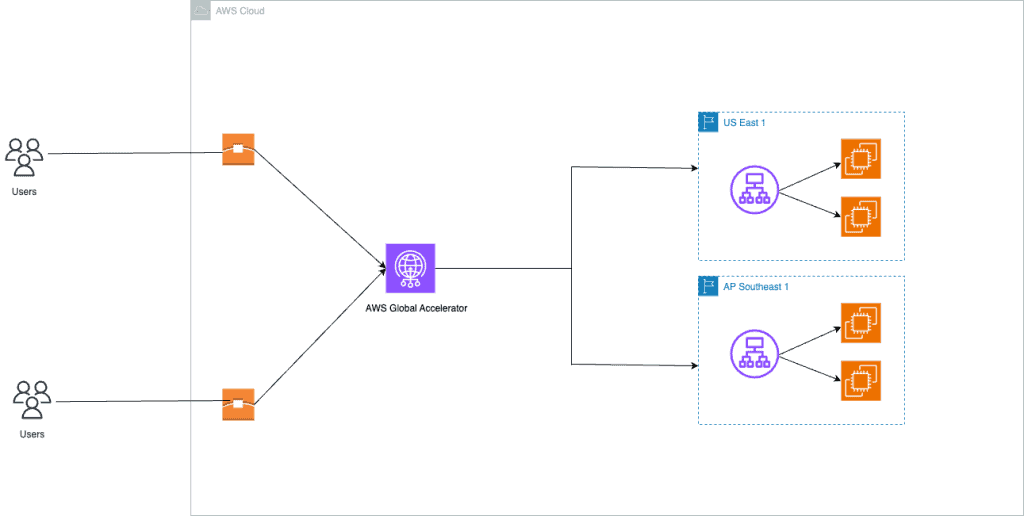1024x516 pixels.
Task: Select the lower 'Users' label
Action: click(32, 434)
